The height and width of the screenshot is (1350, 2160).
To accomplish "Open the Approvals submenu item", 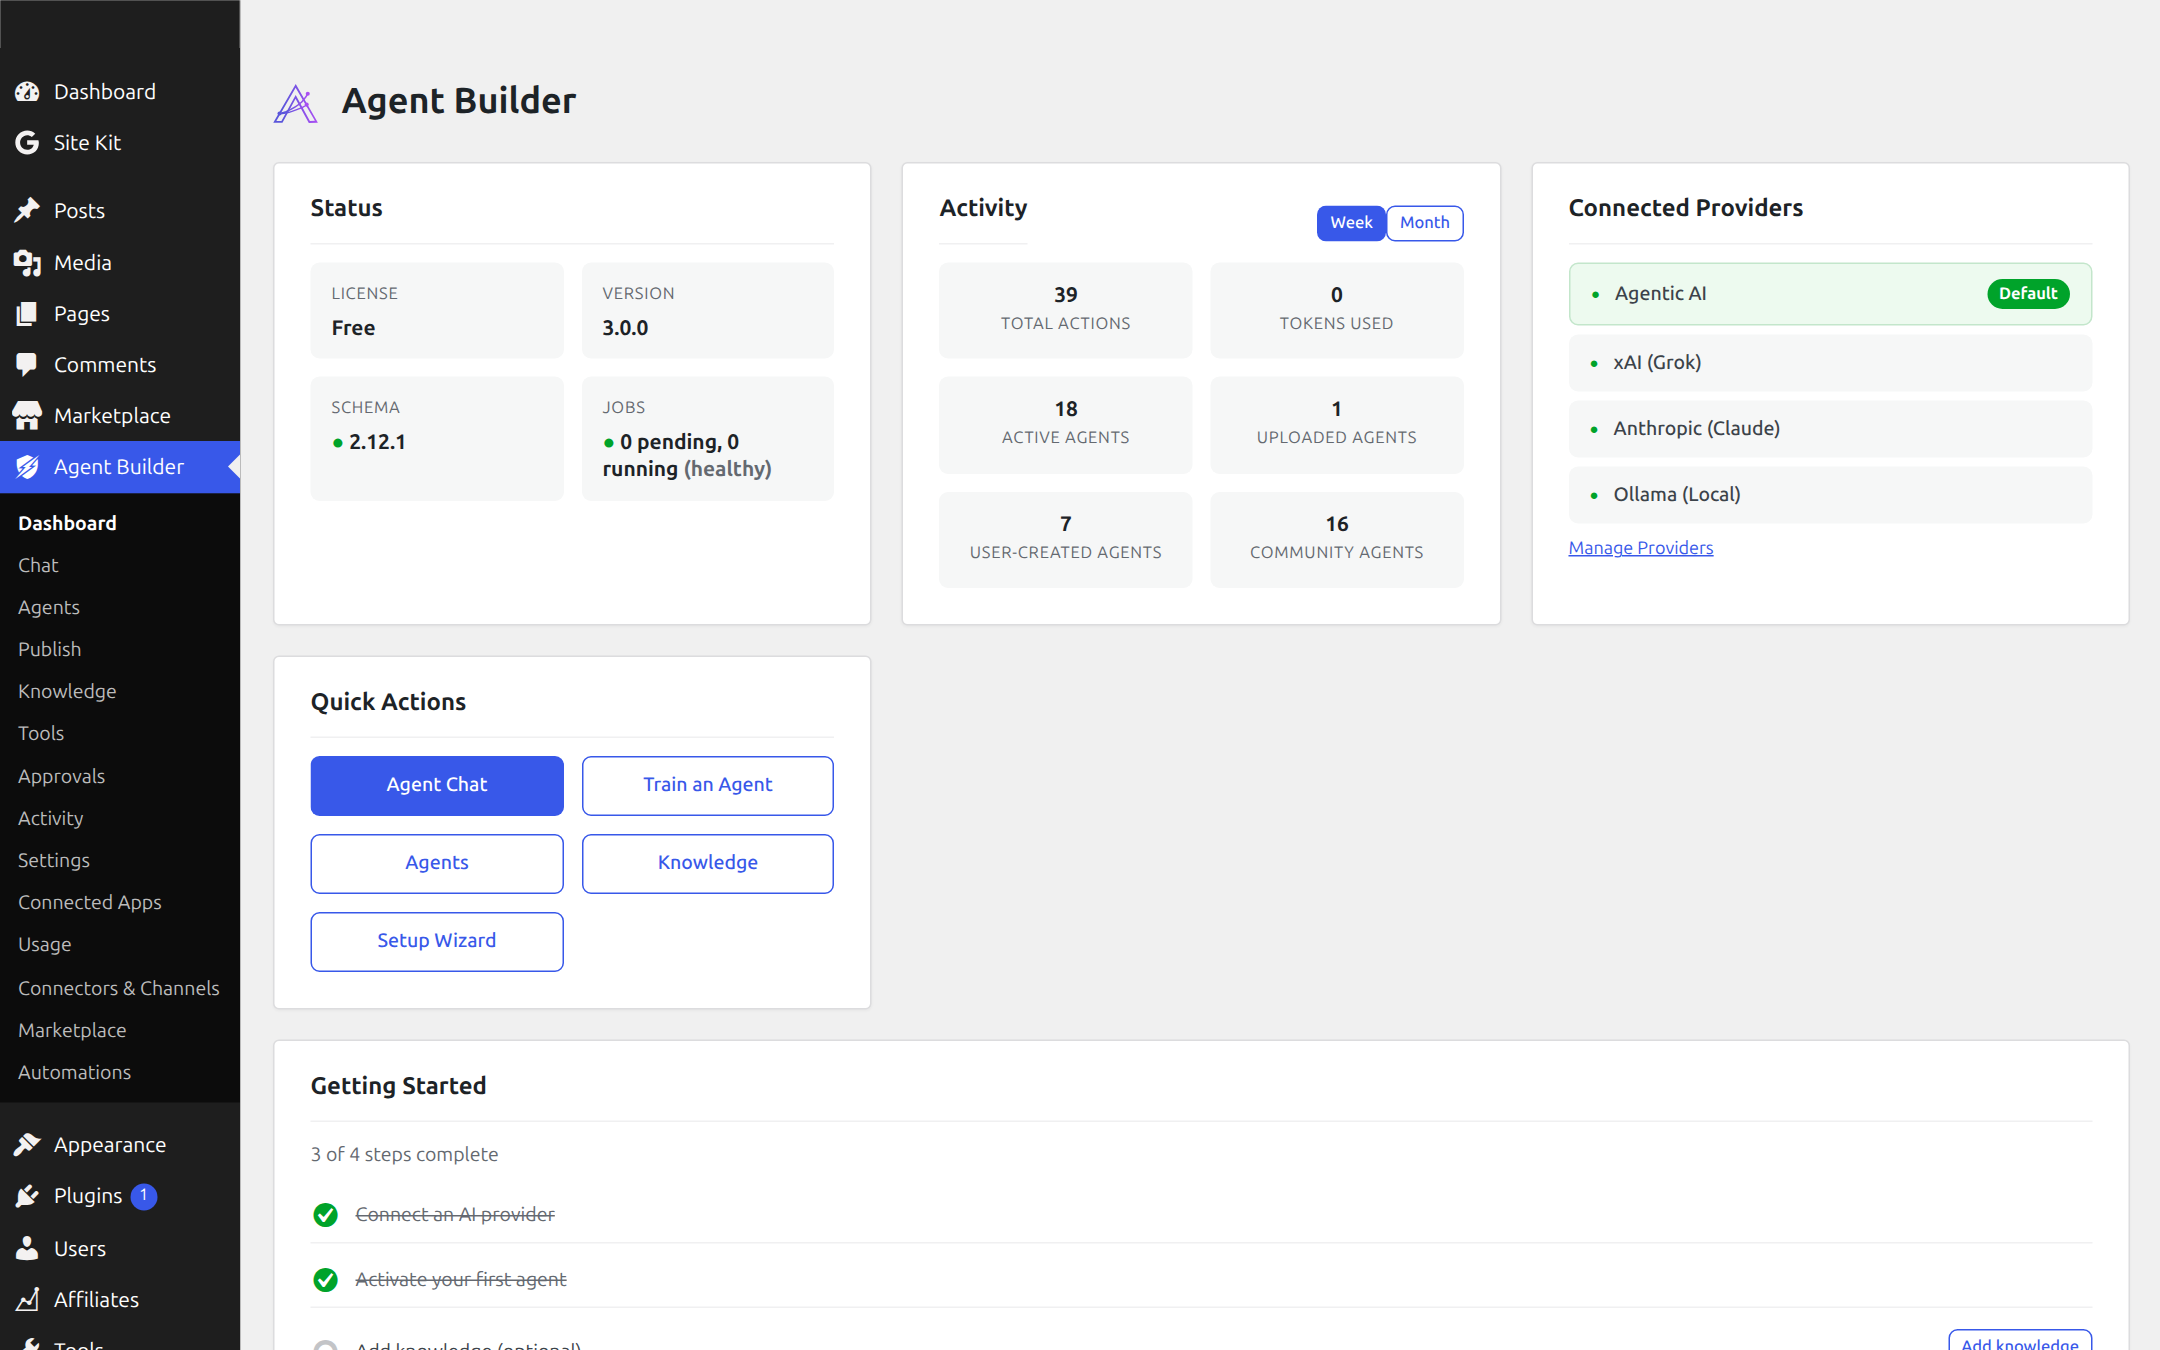I will [x=61, y=777].
